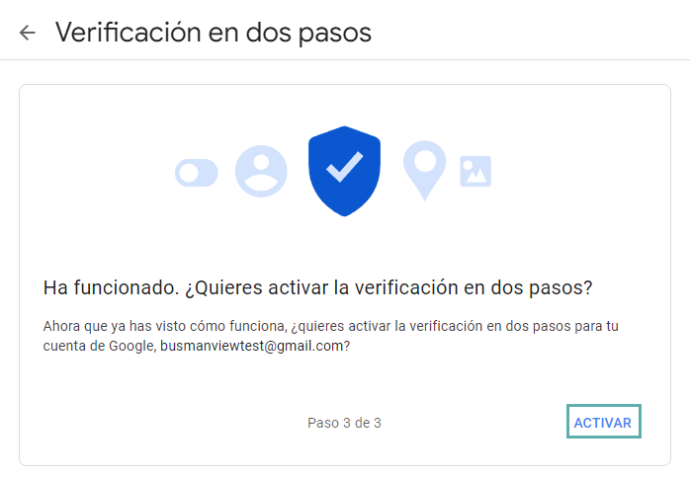Image resolution: width=690 pixels, height=480 pixels.
Task: Click the blue shield checkmark icon
Action: tap(345, 171)
